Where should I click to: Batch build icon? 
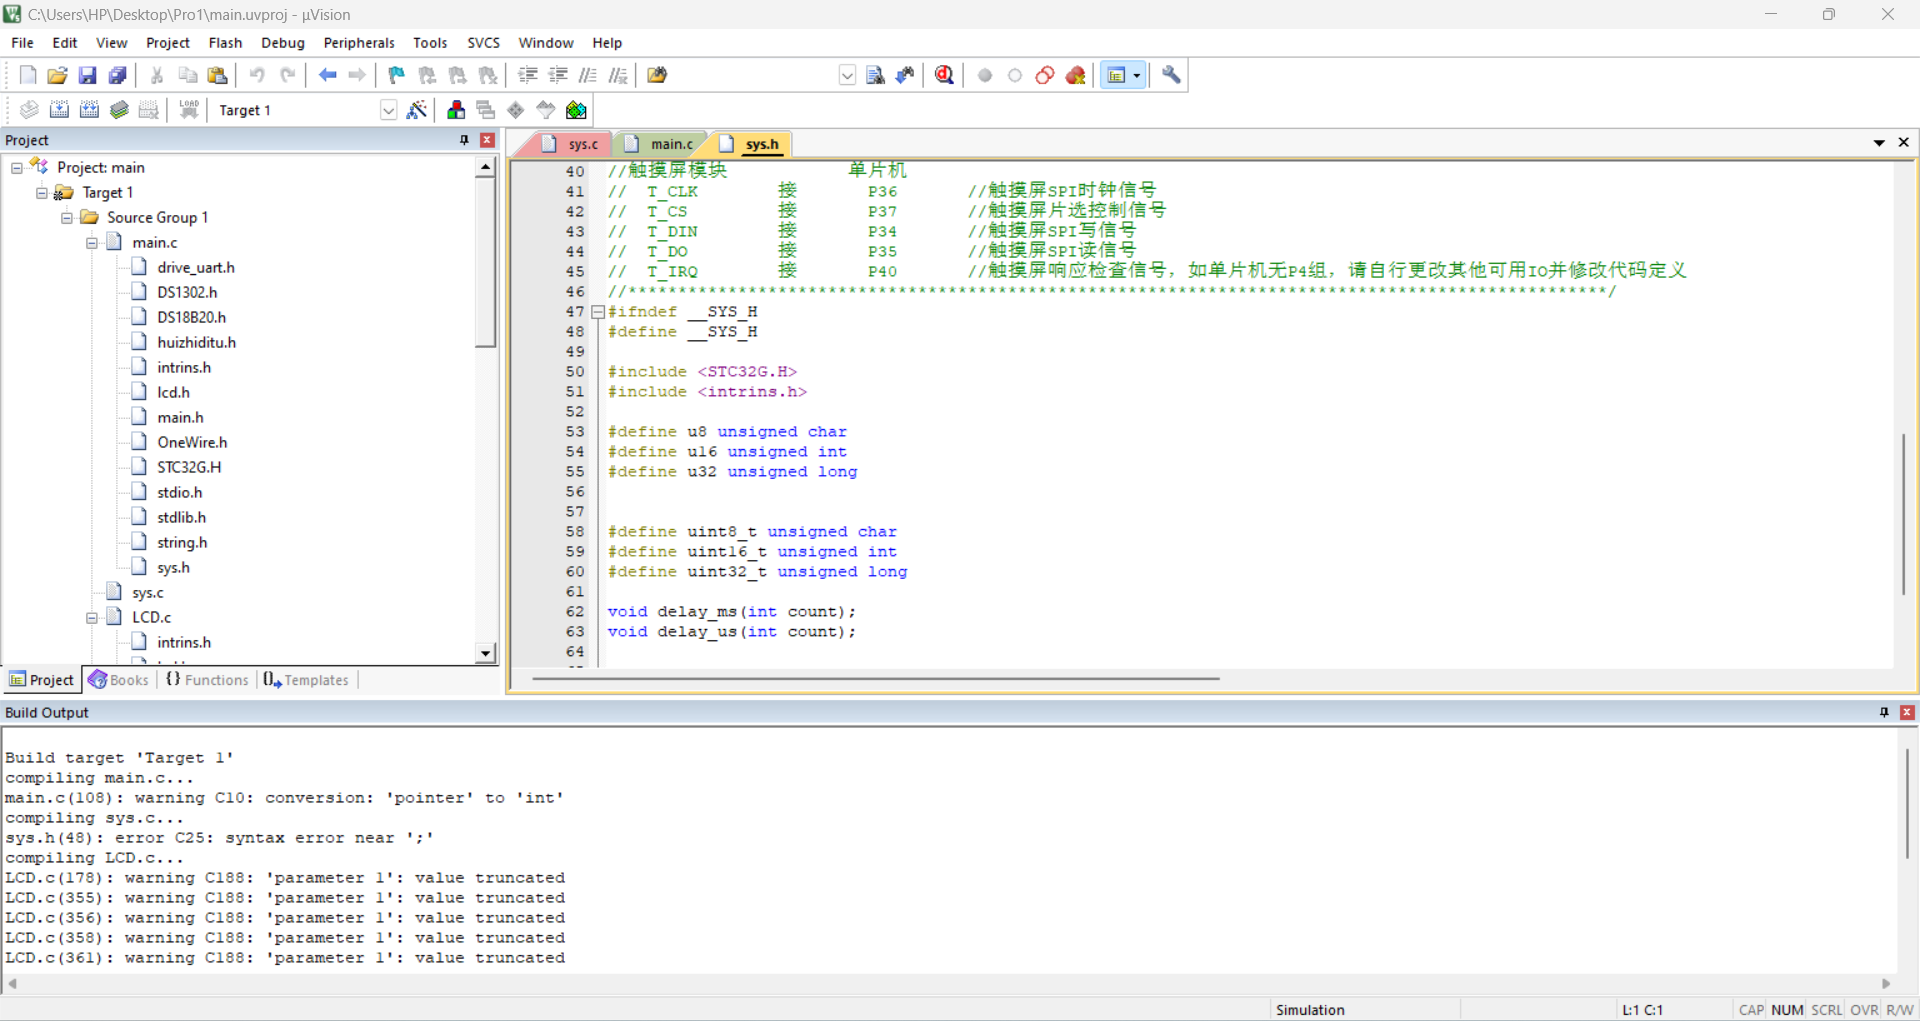[119, 110]
